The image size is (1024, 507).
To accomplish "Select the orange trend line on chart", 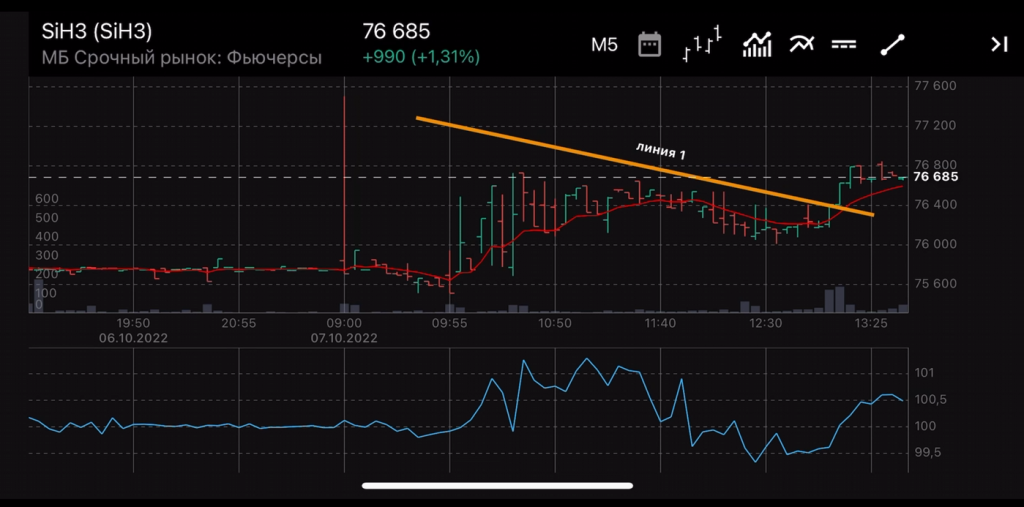I will pos(560,150).
